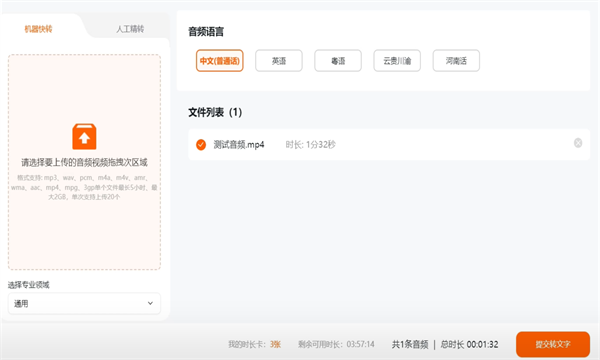
Task: Switch to the 人工精转 tab
Action: 130,29
